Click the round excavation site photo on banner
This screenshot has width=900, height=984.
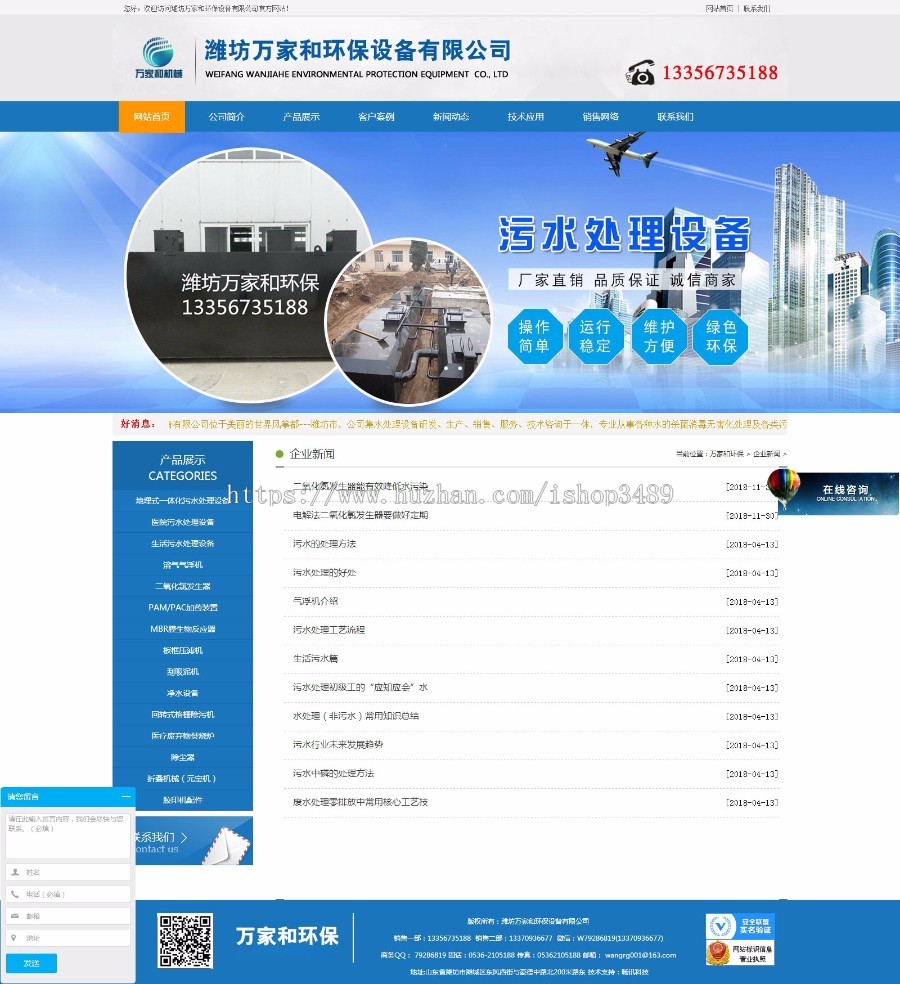click(x=408, y=321)
